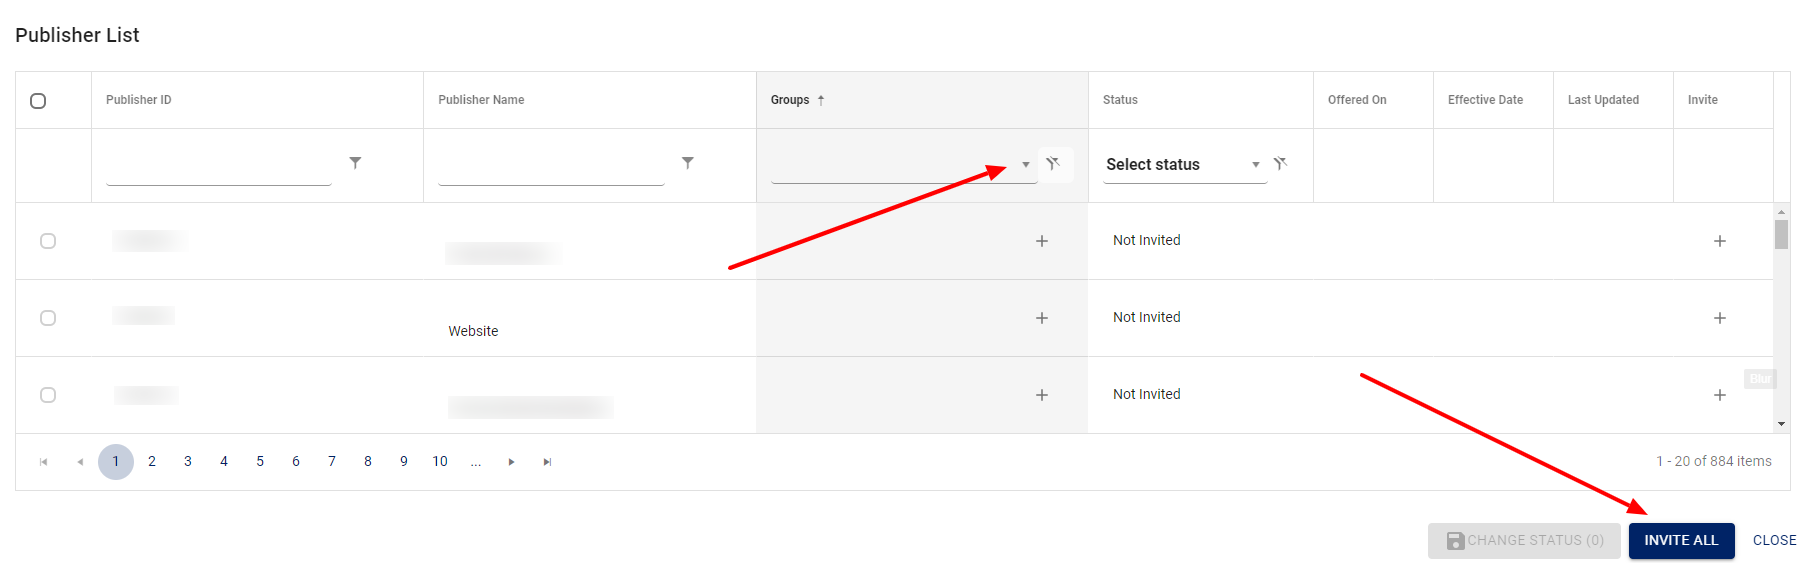The image size is (1806, 563).
Task: Click the Publisher ID filter icon
Action: 355,163
